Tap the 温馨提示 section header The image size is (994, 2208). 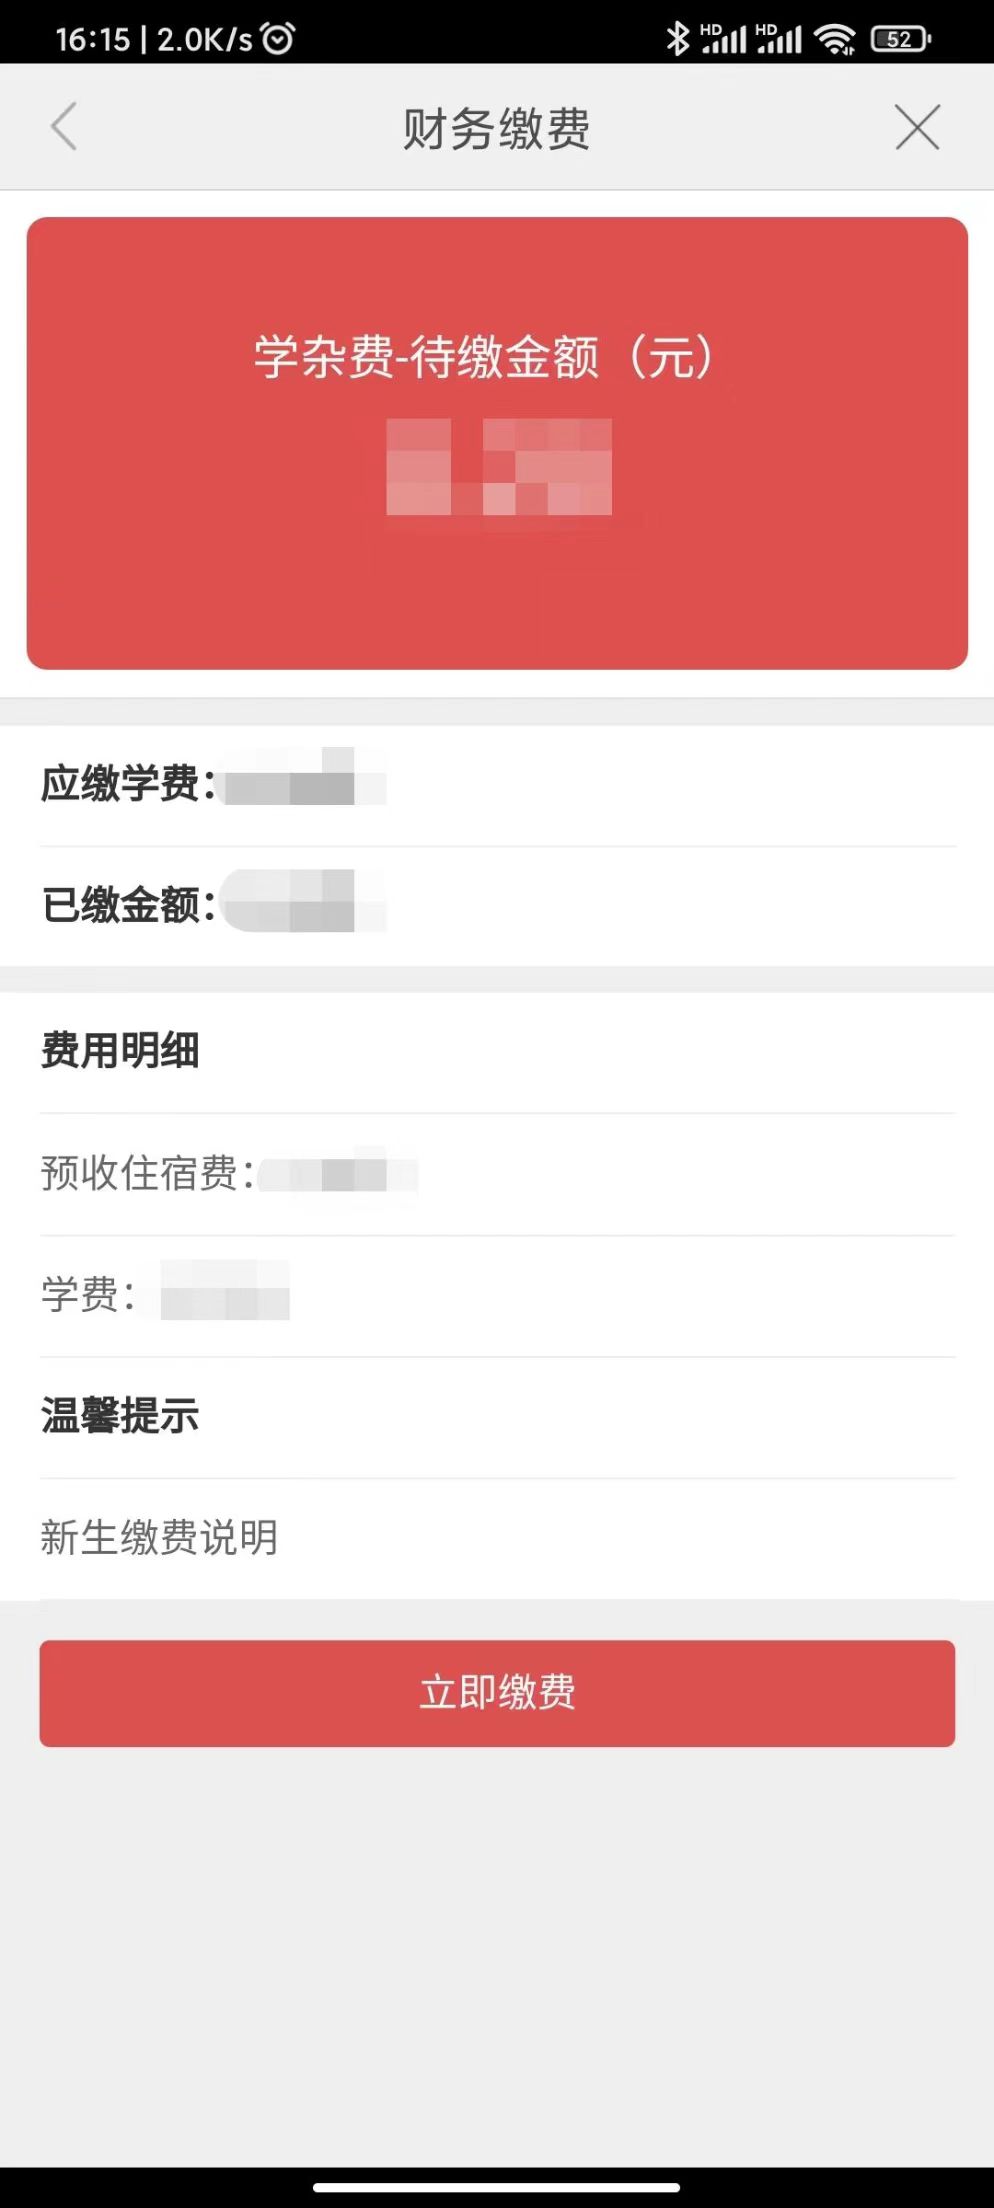[x=120, y=1416]
